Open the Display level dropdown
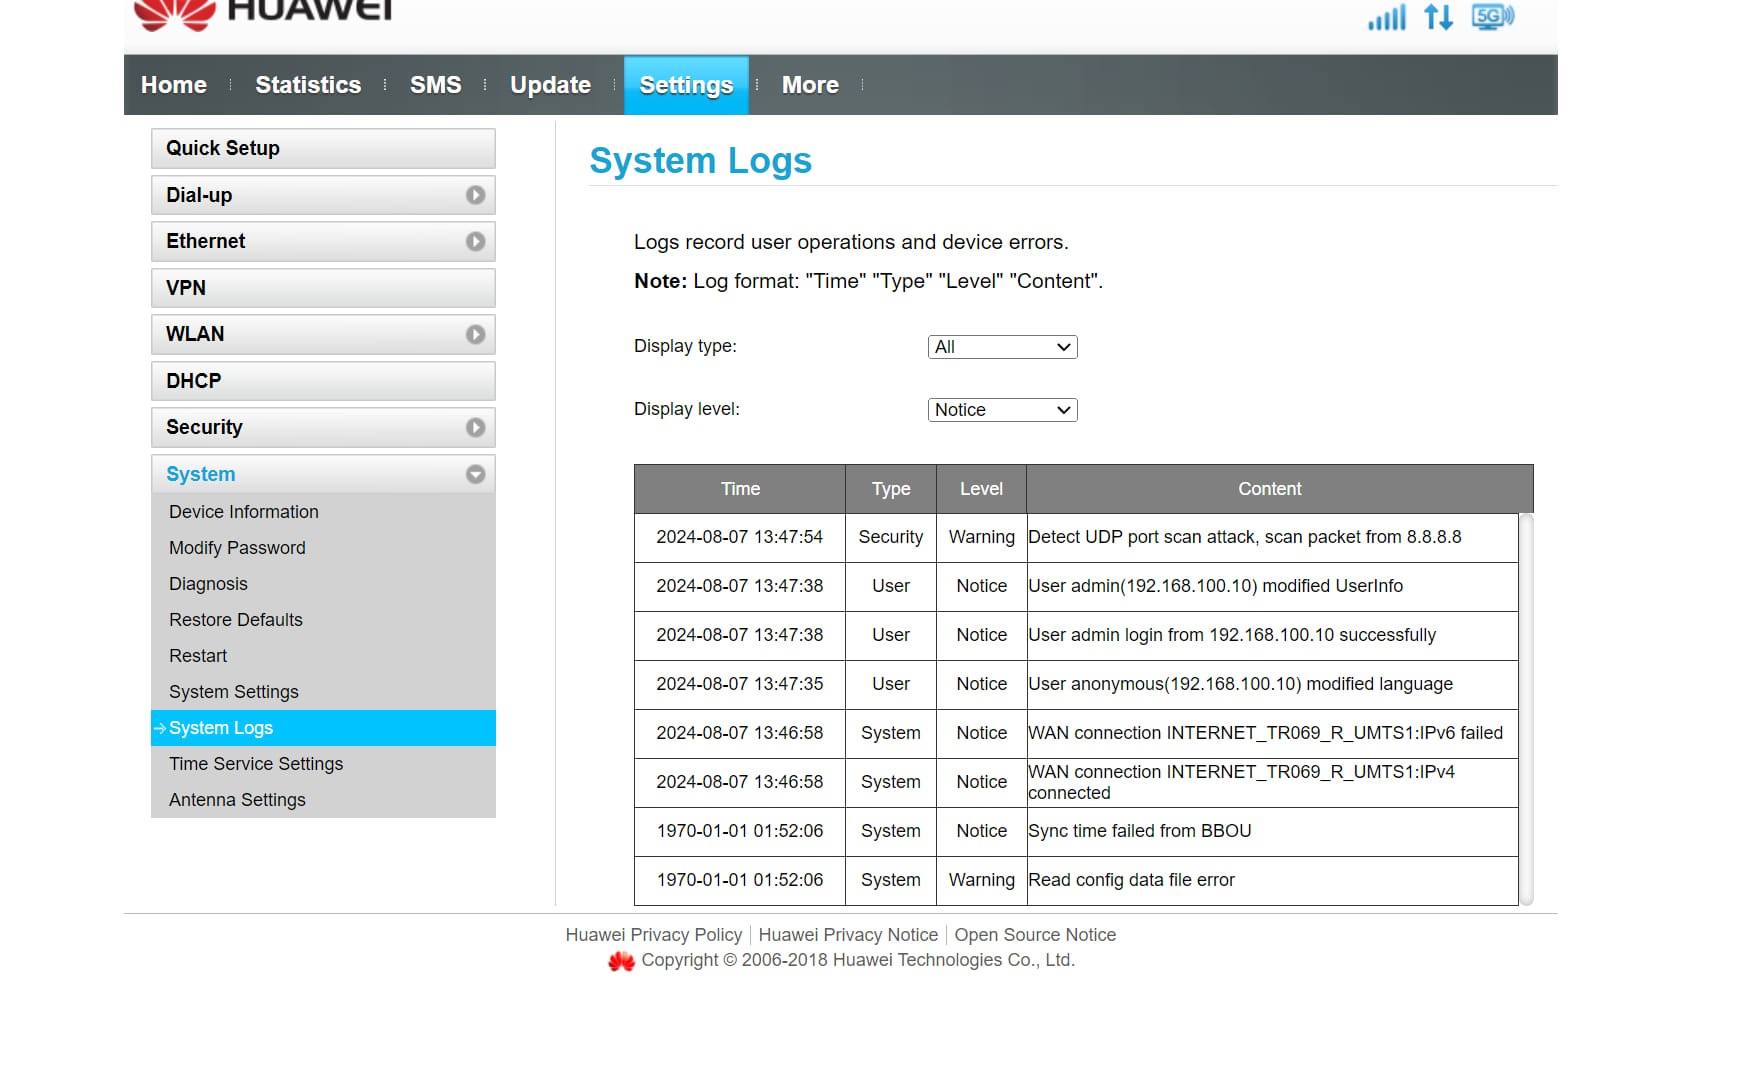 point(1002,410)
